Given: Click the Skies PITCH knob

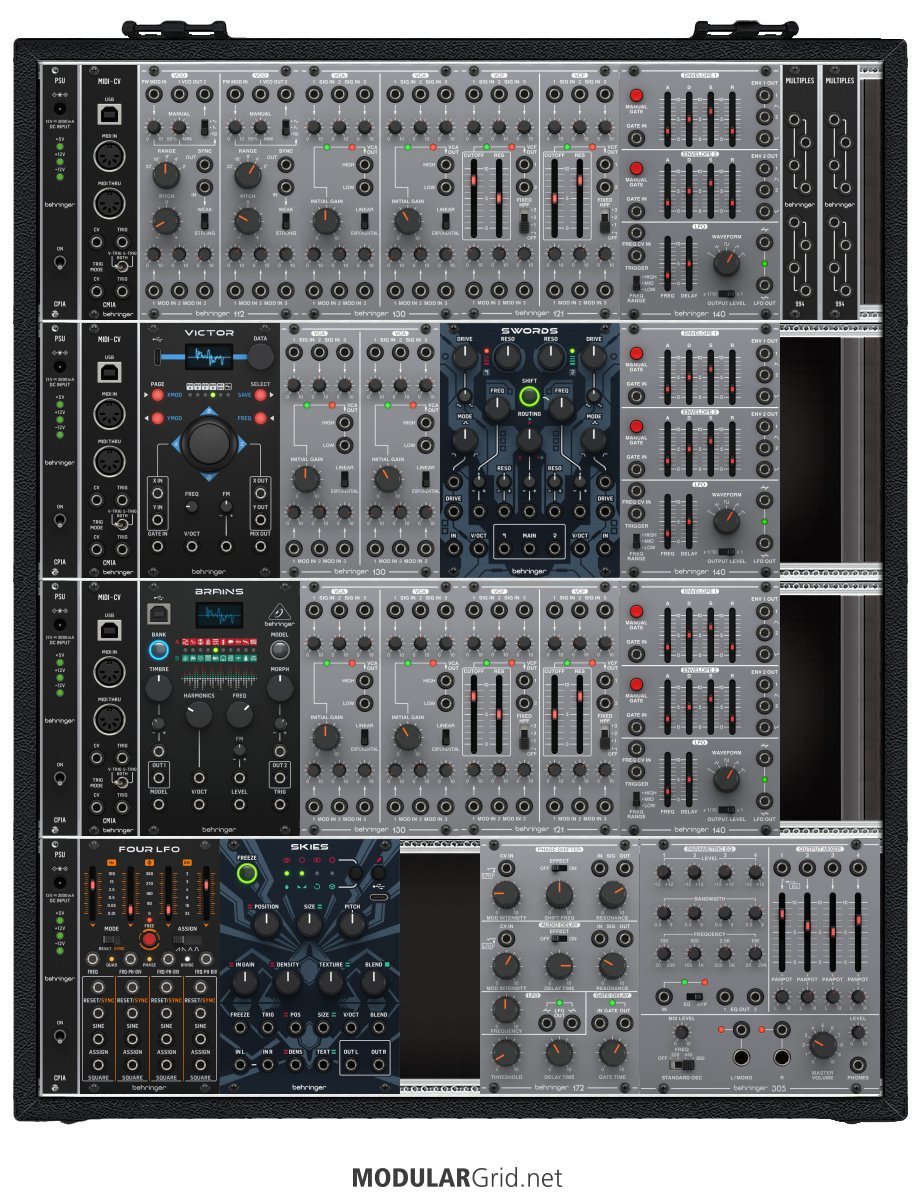Looking at the screenshot, I should (x=352, y=924).
